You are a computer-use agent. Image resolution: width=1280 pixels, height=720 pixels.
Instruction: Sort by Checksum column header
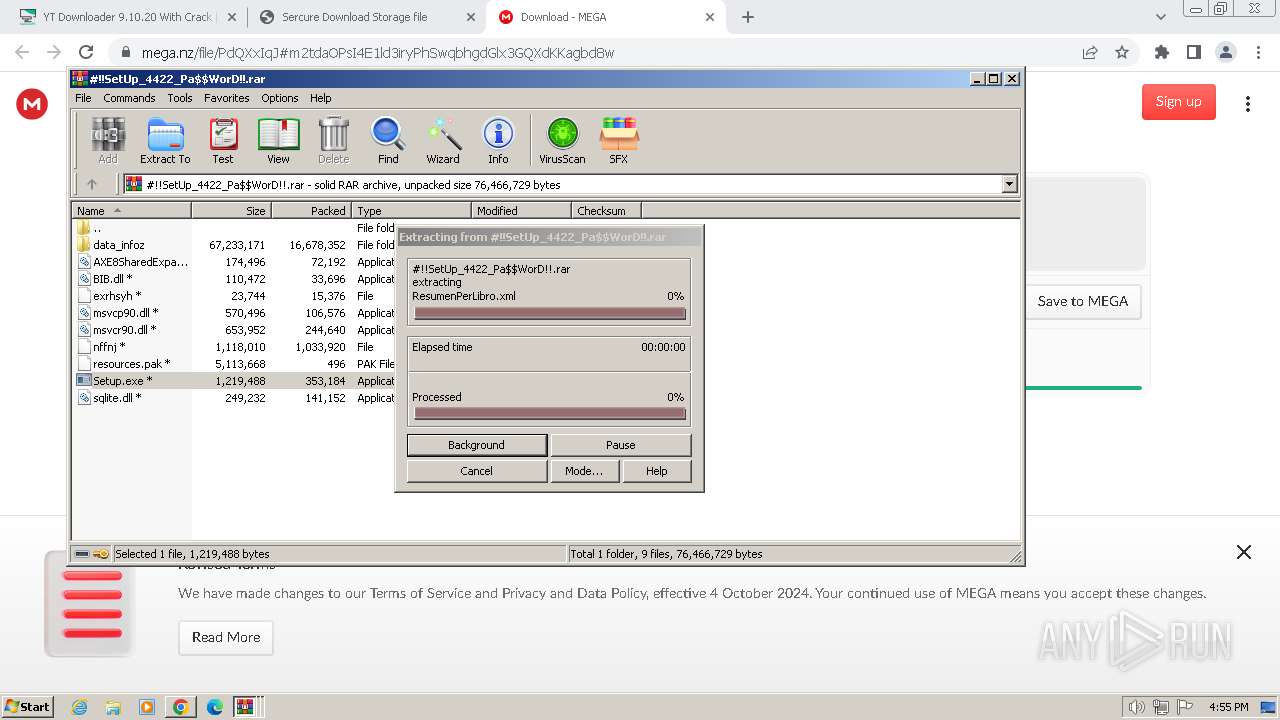click(x=606, y=210)
